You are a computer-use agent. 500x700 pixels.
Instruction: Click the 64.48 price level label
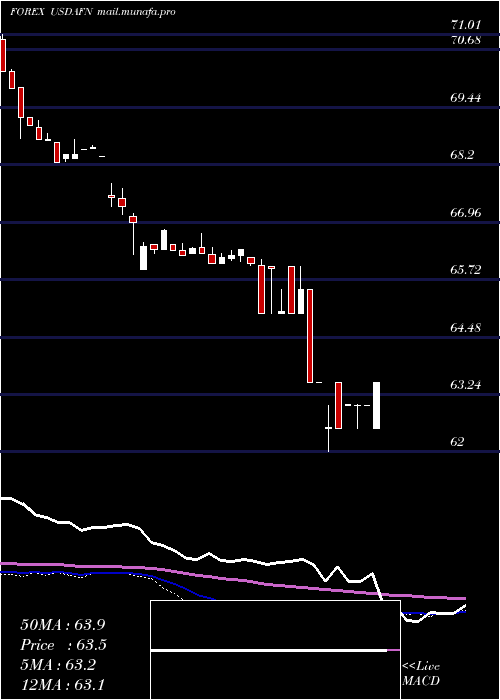(466, 328)
